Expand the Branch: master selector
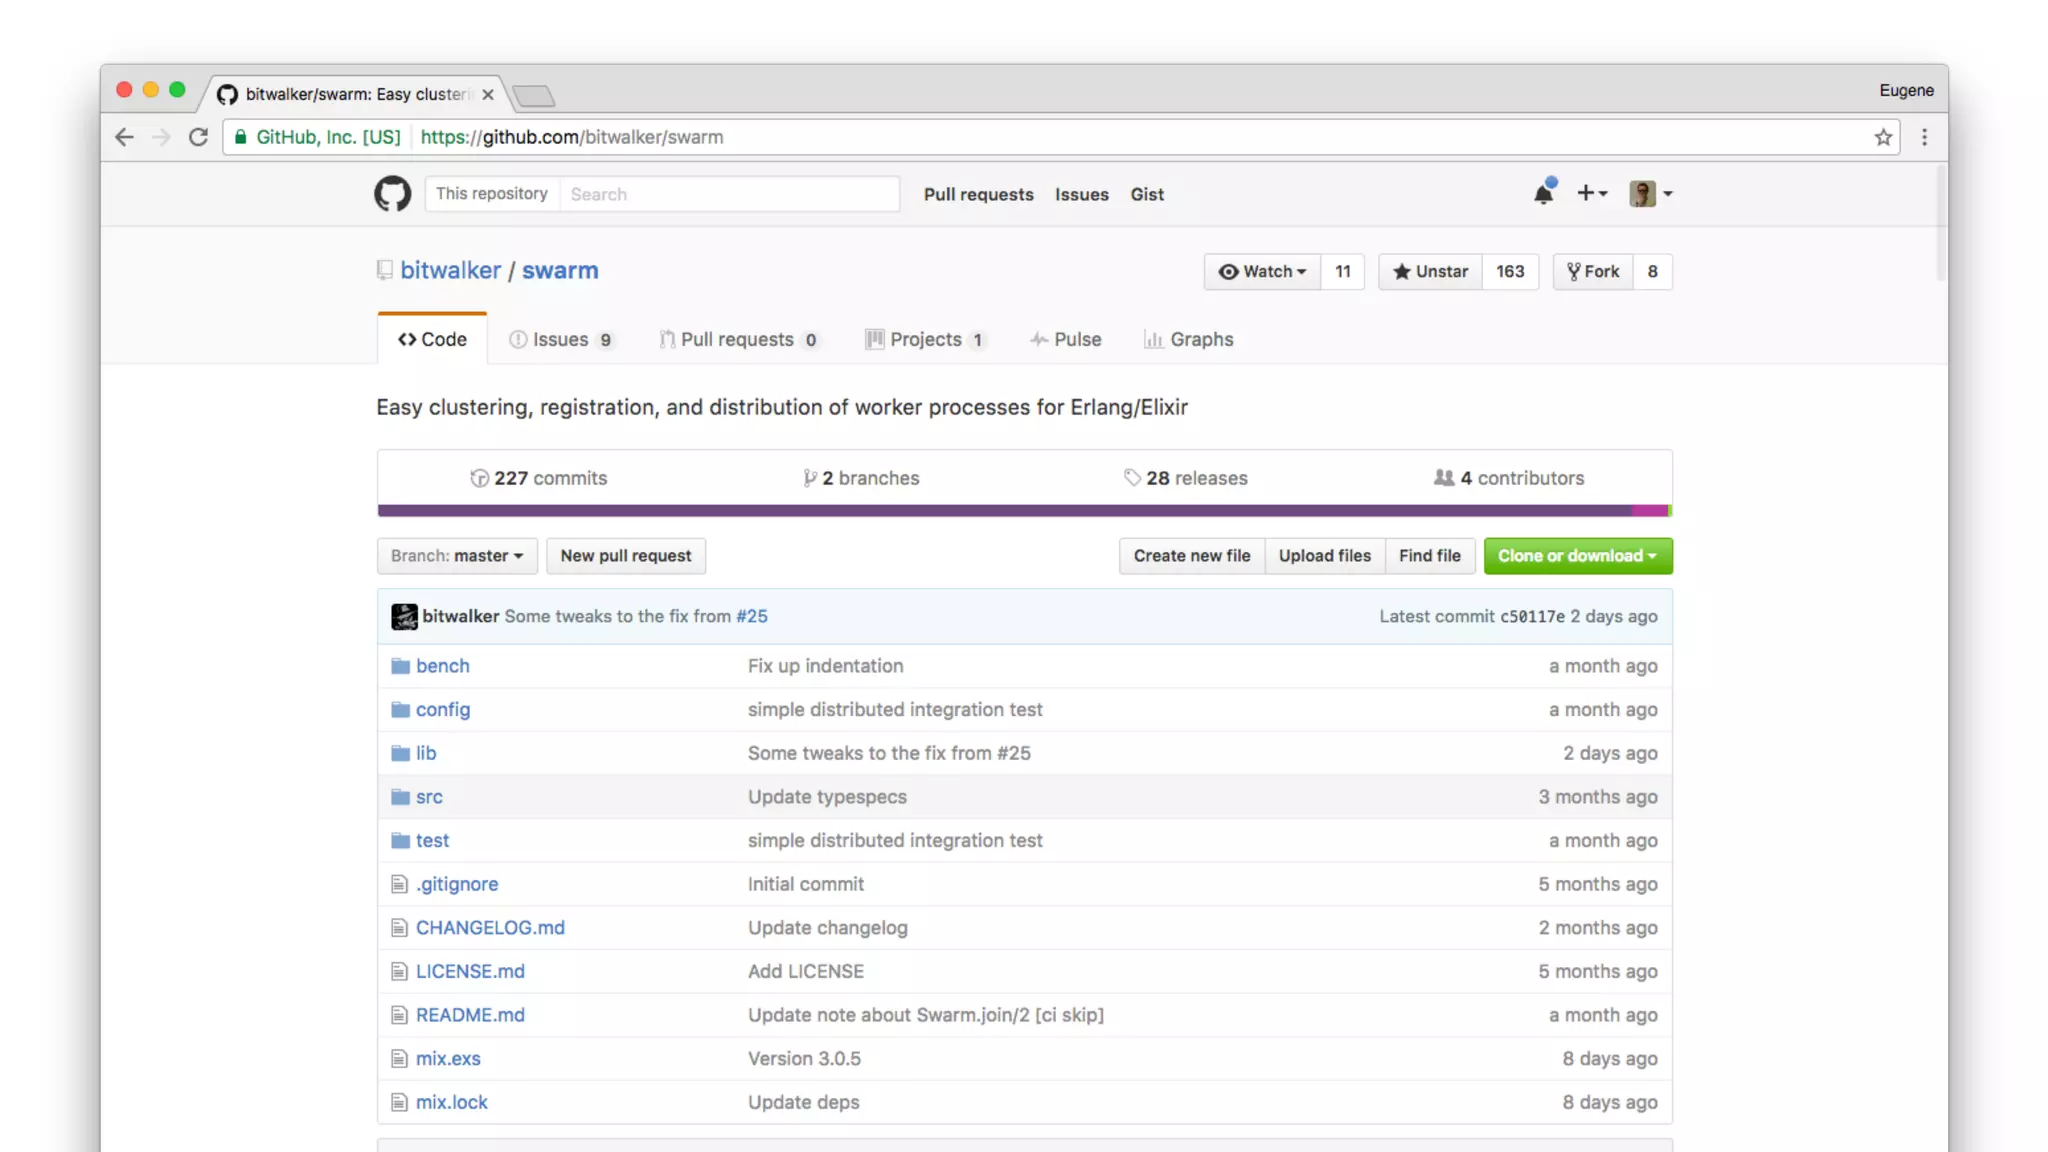Screen dimensions: 2048x1152 [457, 556]
